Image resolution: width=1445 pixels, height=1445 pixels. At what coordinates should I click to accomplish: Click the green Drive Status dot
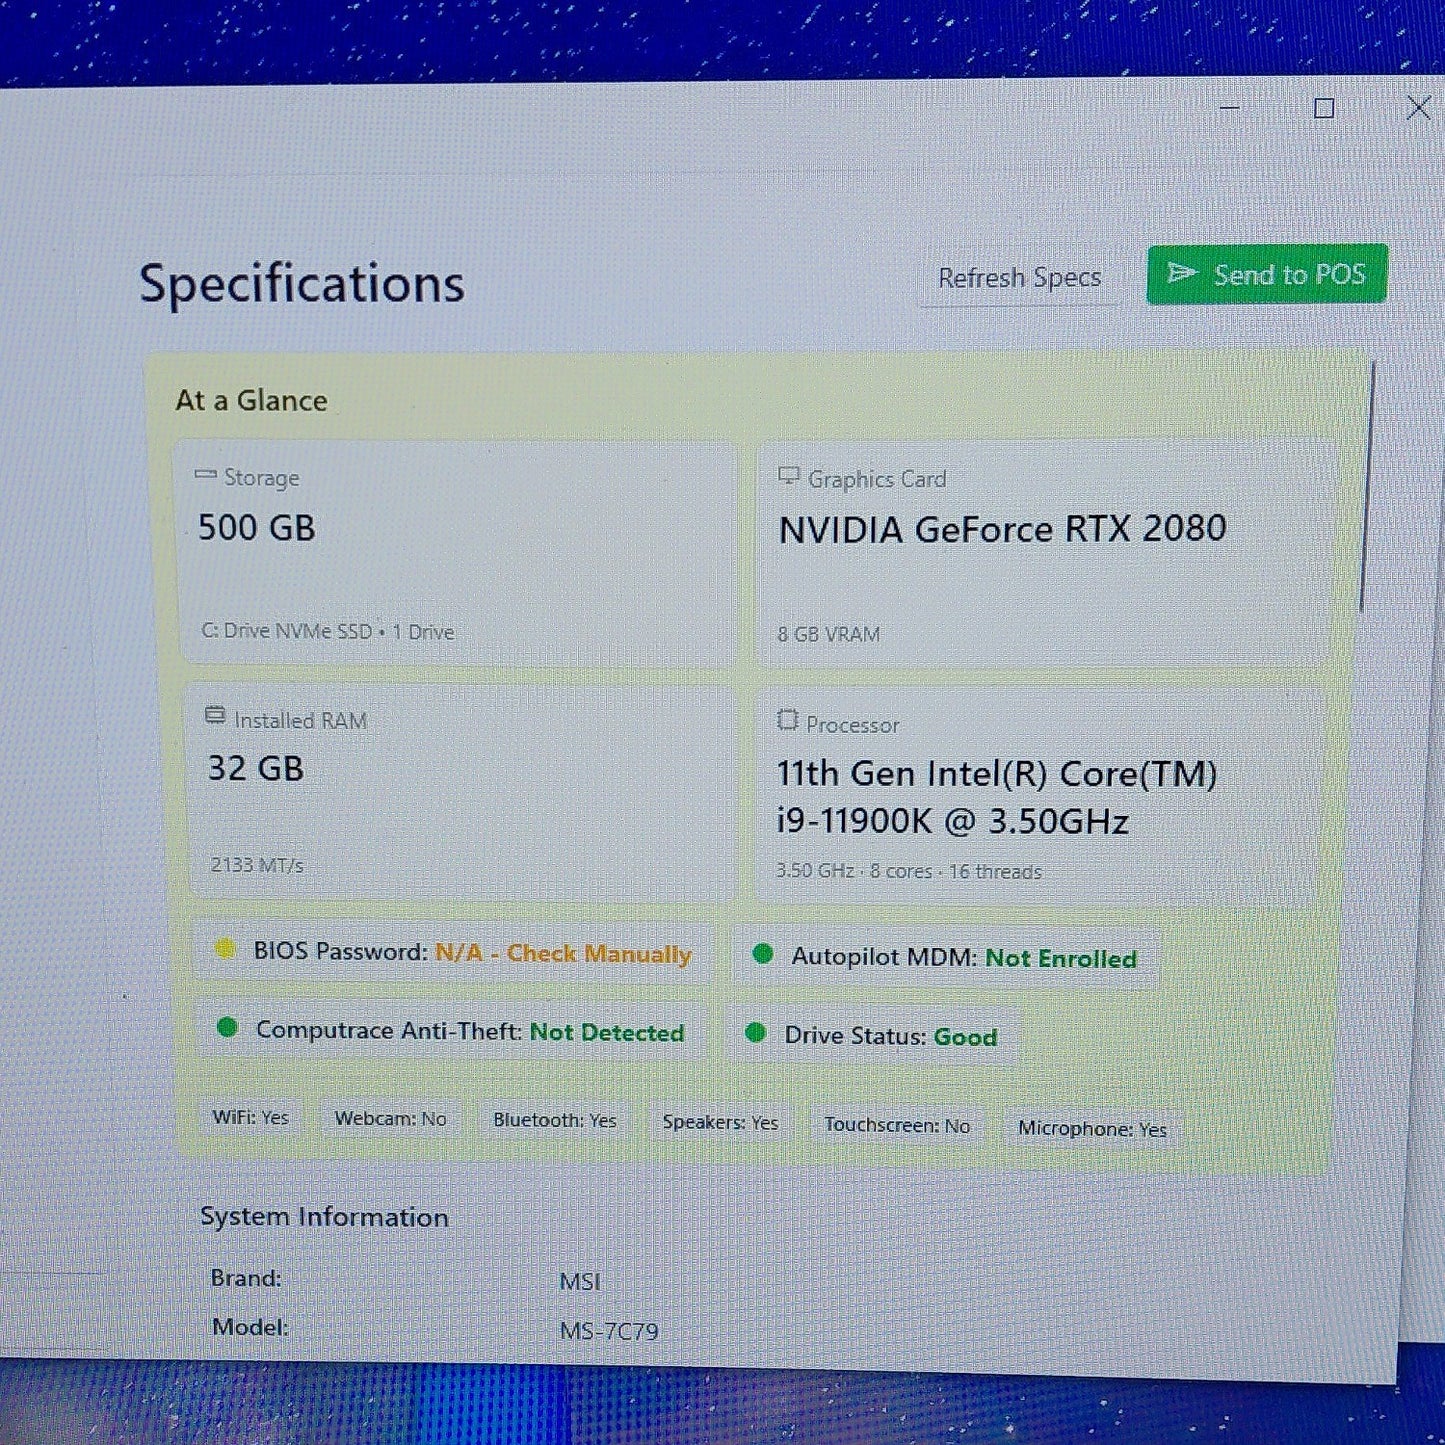click(756, 1033)
